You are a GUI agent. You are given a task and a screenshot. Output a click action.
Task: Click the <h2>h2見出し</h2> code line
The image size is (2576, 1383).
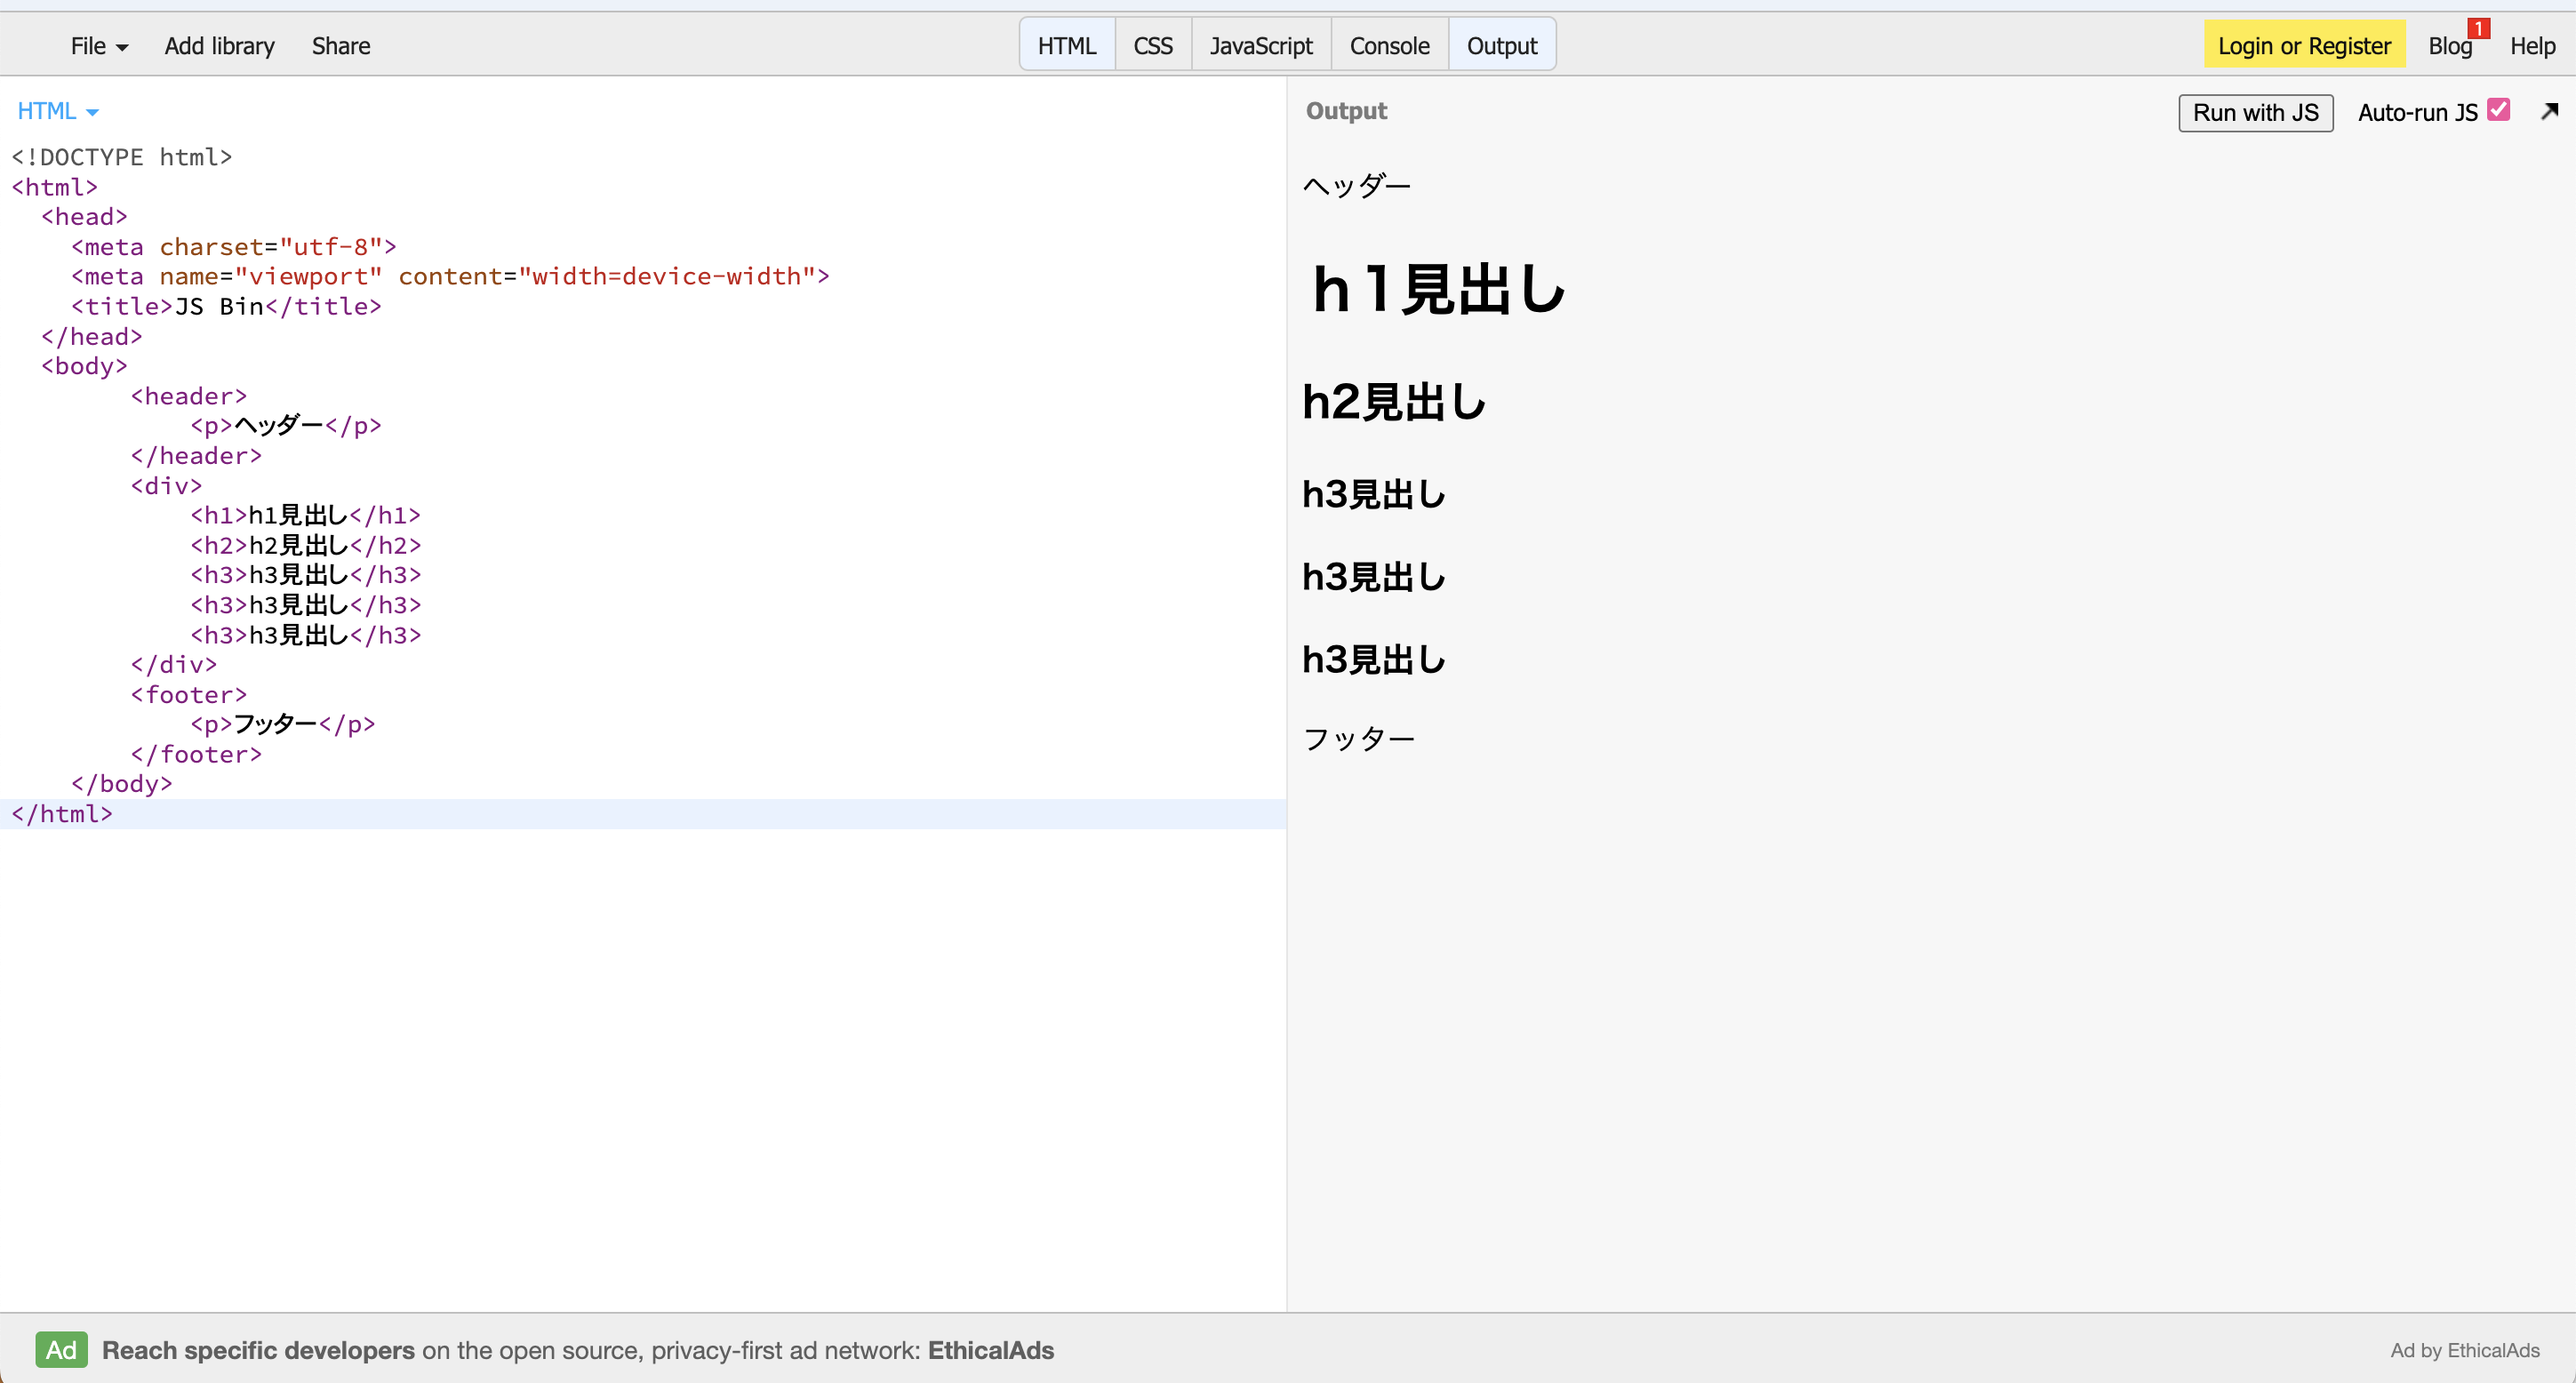coord(306,545)
